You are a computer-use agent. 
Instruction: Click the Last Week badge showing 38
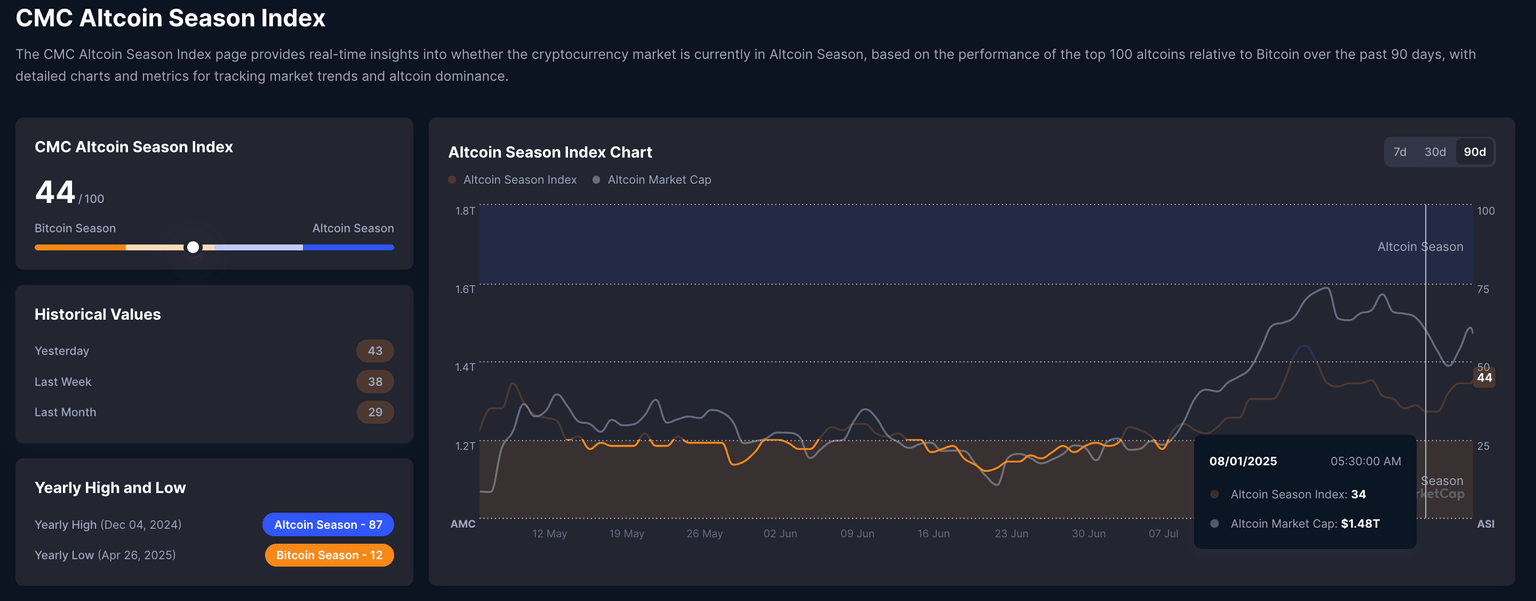(375, 382)
